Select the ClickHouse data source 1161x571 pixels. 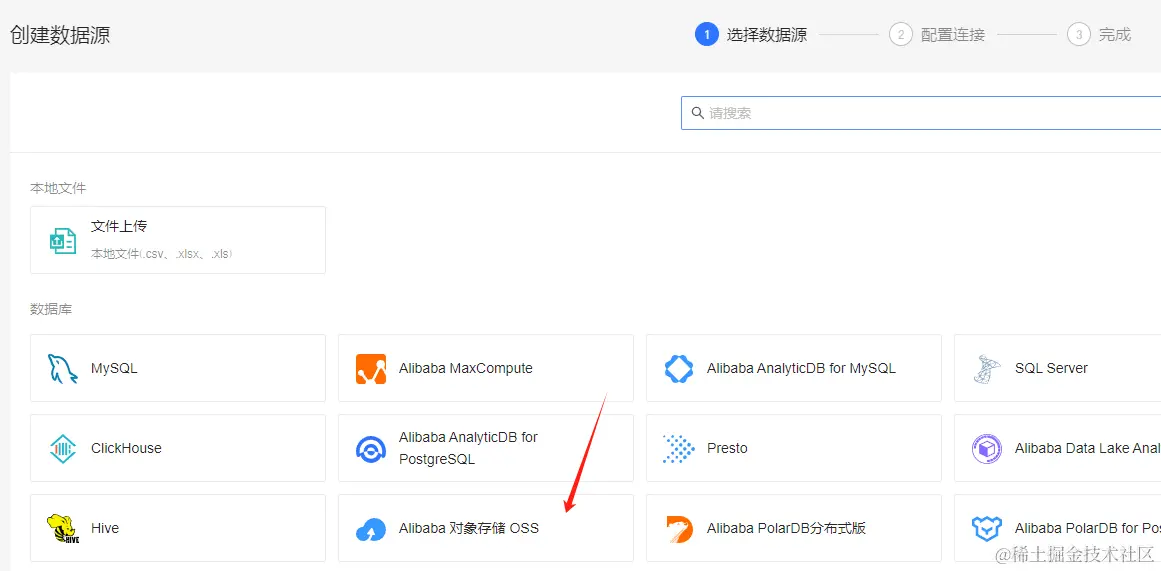[178, 448]
